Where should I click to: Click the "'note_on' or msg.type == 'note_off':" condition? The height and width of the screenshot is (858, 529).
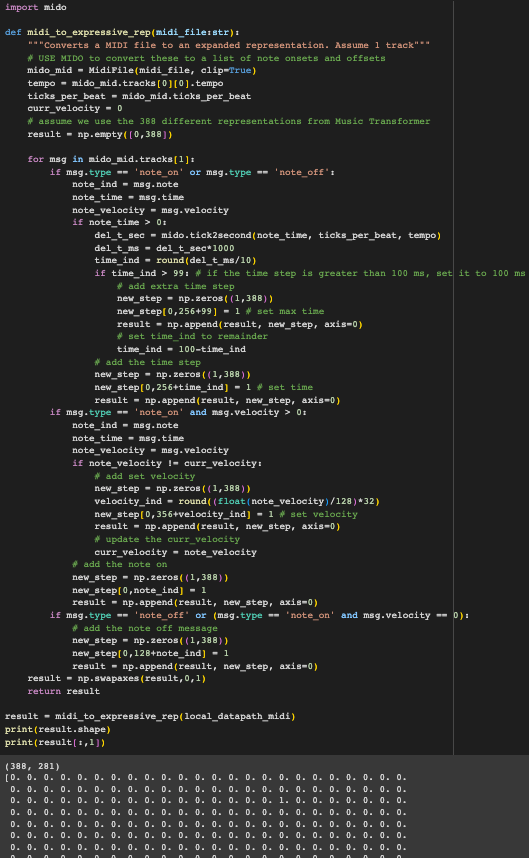point(234,172)
